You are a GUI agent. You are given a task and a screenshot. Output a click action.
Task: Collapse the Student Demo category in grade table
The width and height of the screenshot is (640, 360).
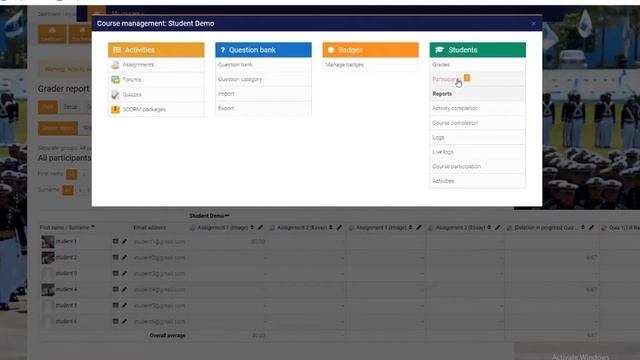click(227, 216)
